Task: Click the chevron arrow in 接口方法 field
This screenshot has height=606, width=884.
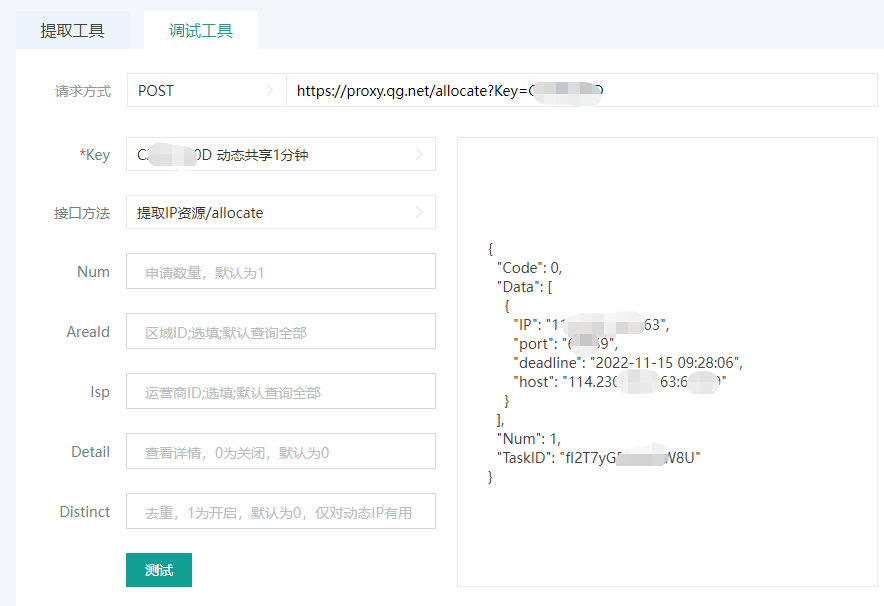Action: click(419, 213)
